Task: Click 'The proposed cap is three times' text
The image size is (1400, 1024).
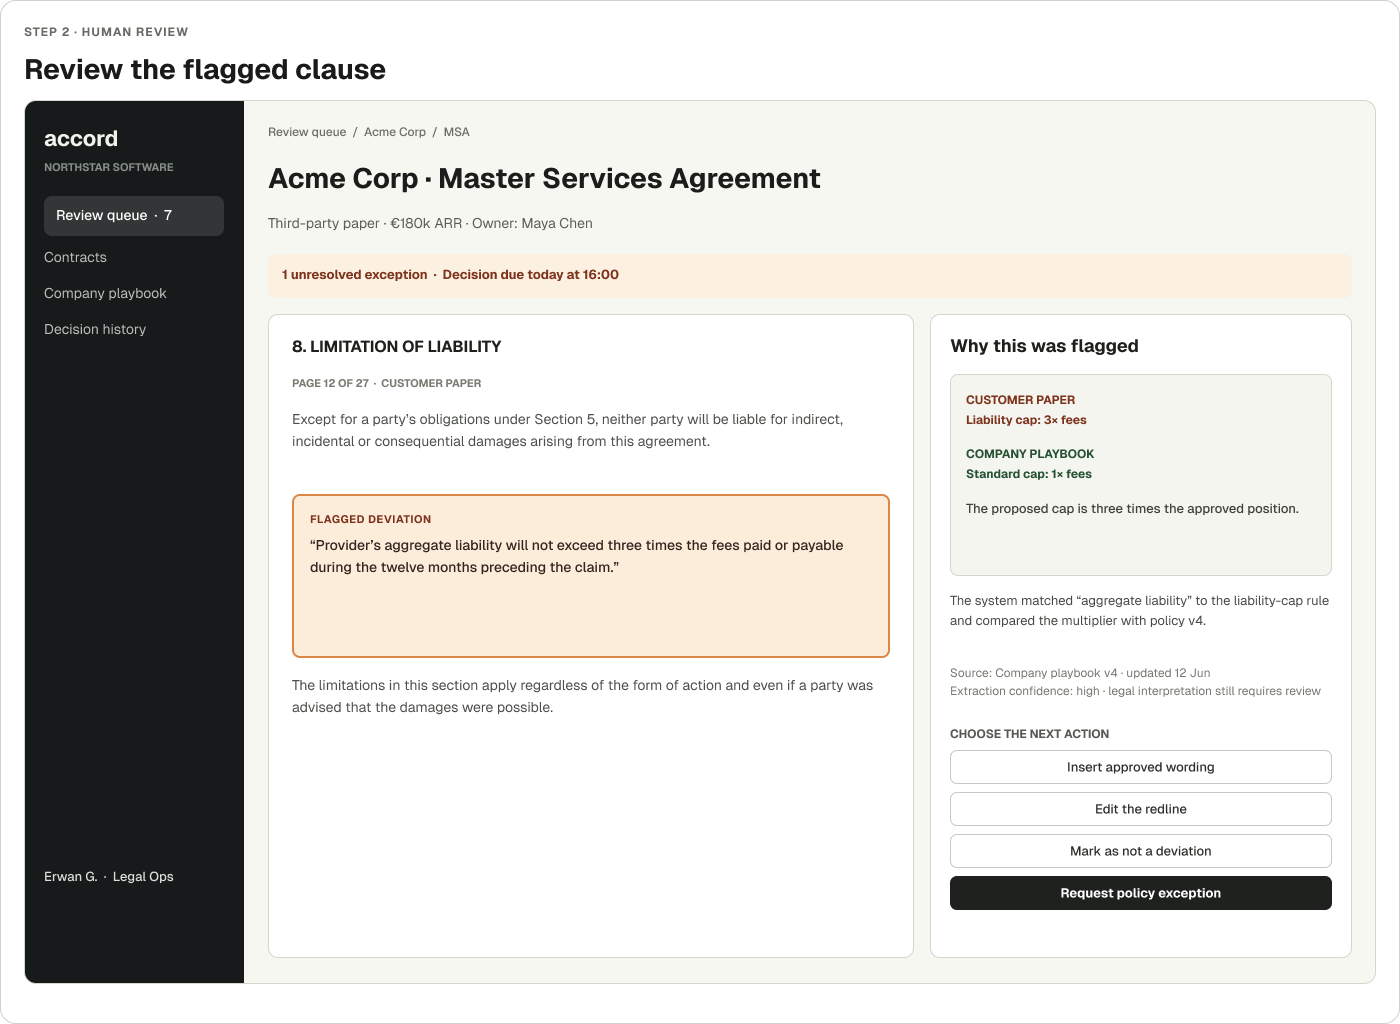Action: tap(1132, 509)
